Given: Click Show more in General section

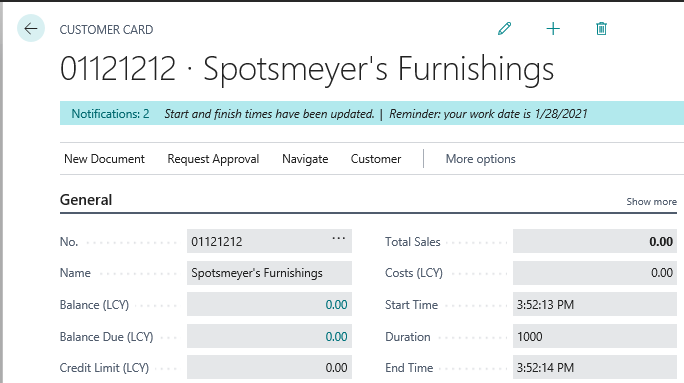Looking at the screenshot, I should (651, 202).
